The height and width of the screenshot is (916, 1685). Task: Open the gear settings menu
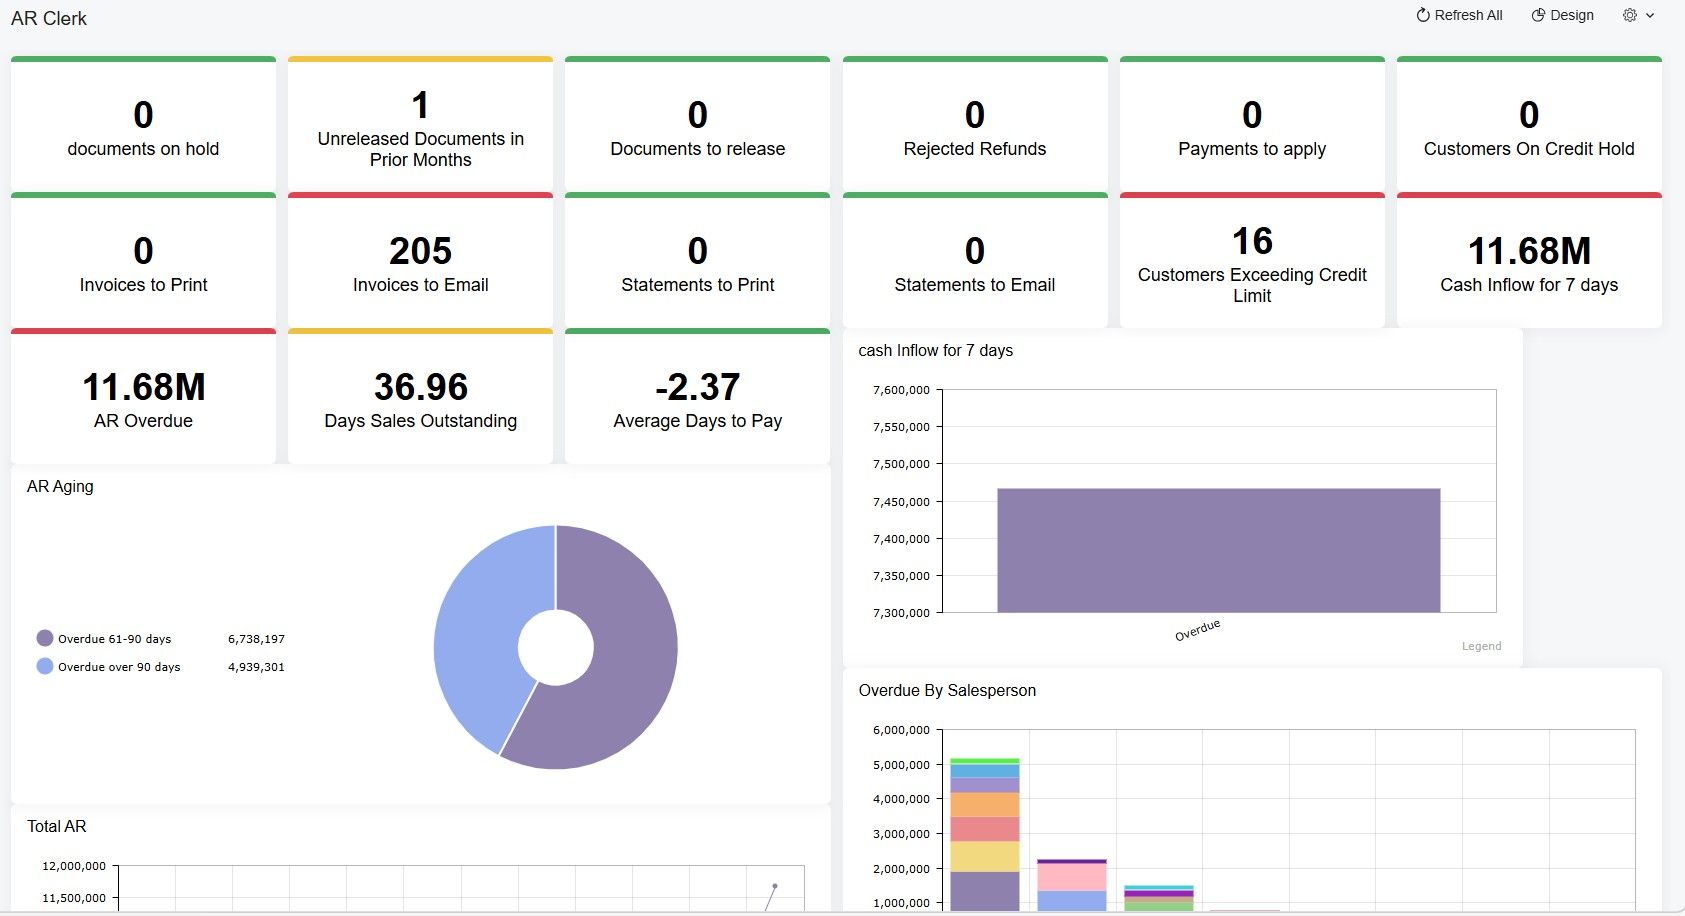(x=1630, y=15)
